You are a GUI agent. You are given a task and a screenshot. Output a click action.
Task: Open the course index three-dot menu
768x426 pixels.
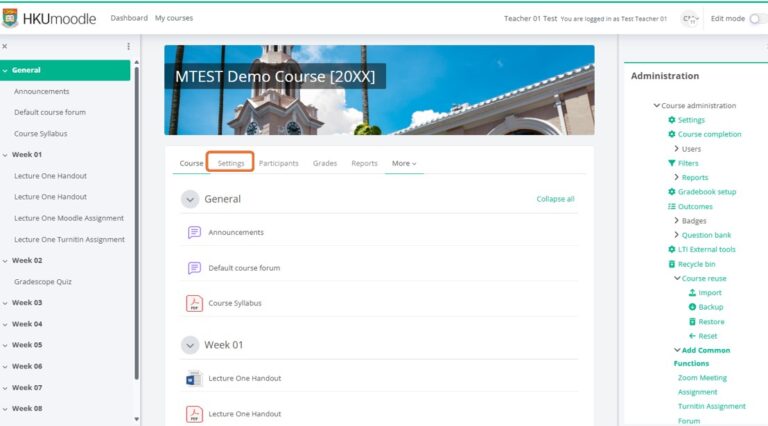click(128, 47)
